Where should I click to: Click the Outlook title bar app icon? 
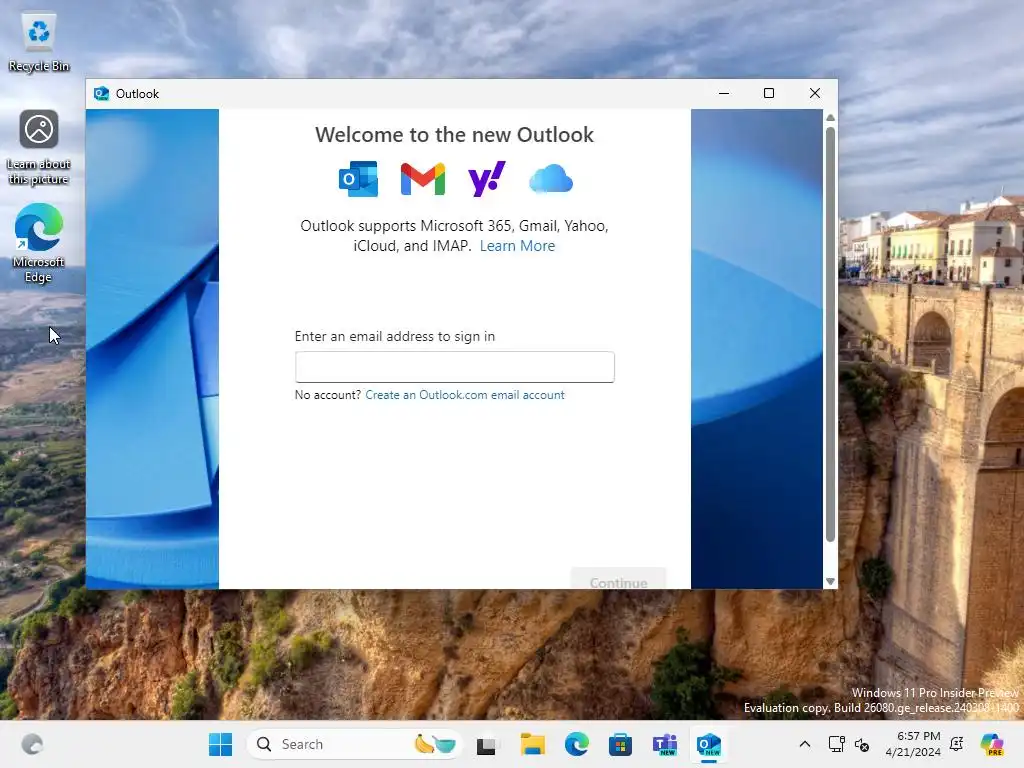(101, 93)
